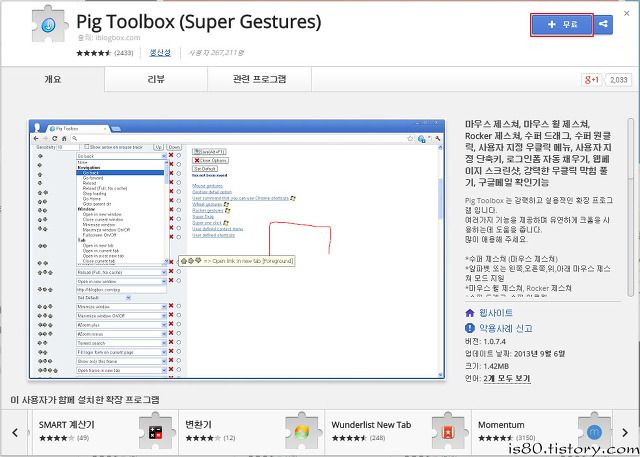Image resolution: width=640 pixels, height=457 pixels.
Task: Open the 관련 프로그램 tab
Action: [260, 79]
